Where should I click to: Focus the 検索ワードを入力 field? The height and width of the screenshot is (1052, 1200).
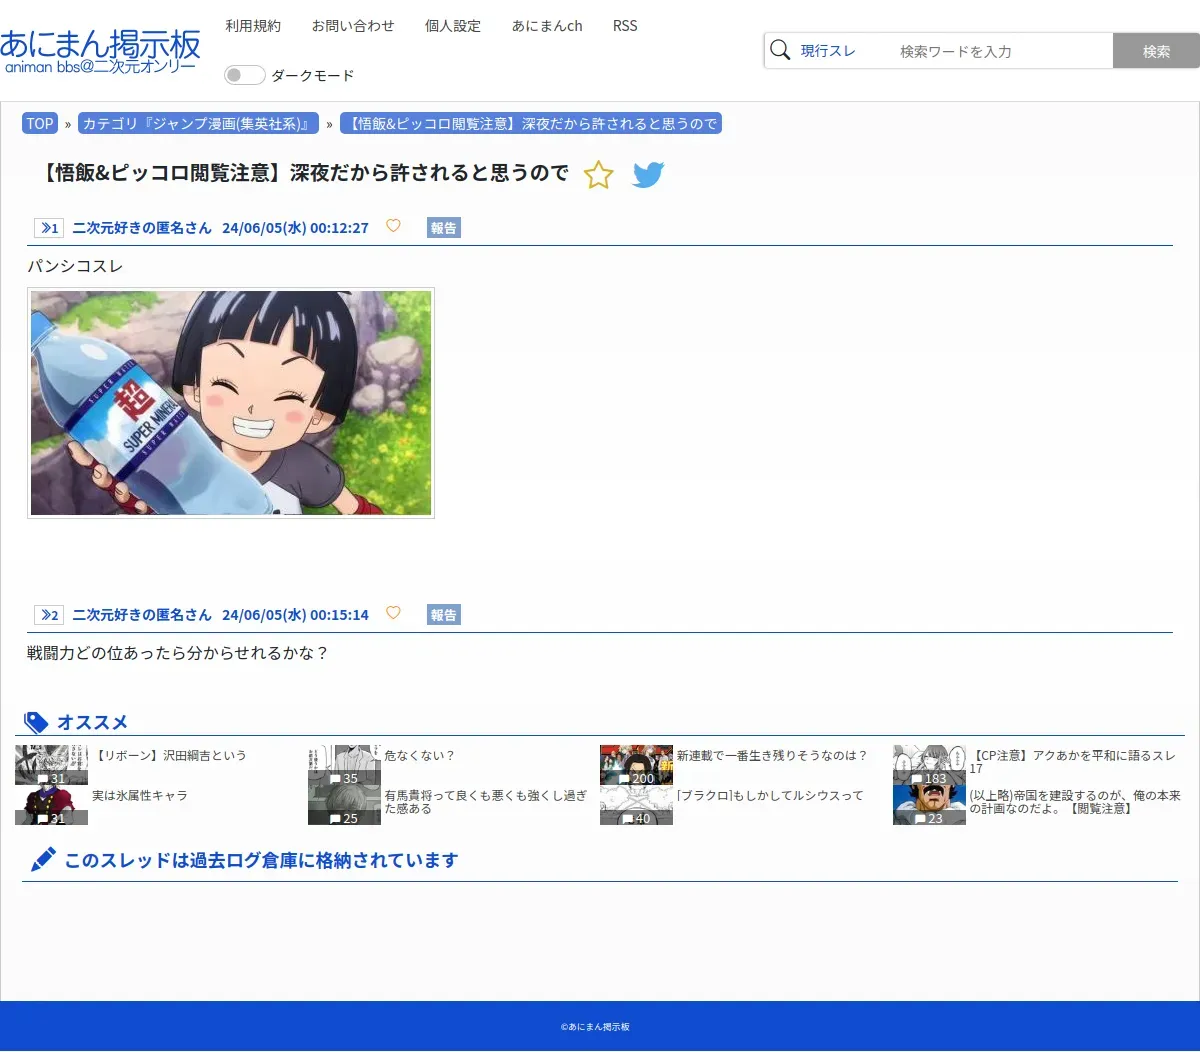tap(1000, 51)
